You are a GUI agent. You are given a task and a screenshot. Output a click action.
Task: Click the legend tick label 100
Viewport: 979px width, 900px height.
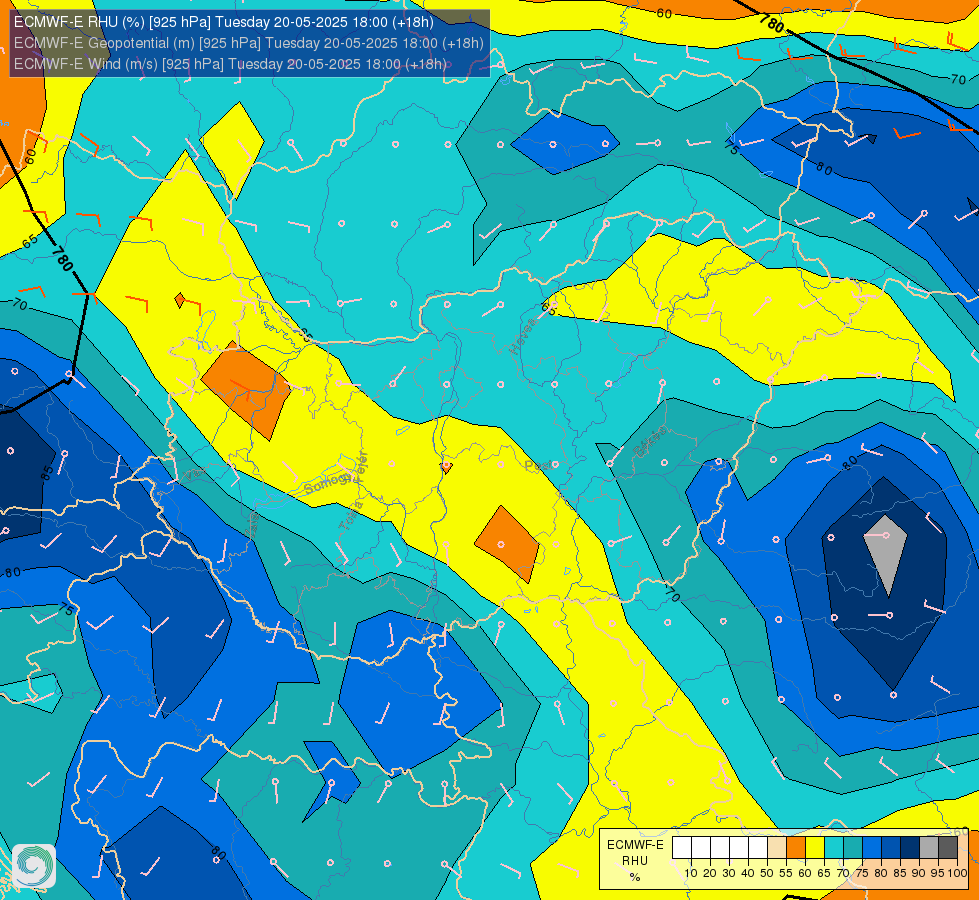[958, 873]
